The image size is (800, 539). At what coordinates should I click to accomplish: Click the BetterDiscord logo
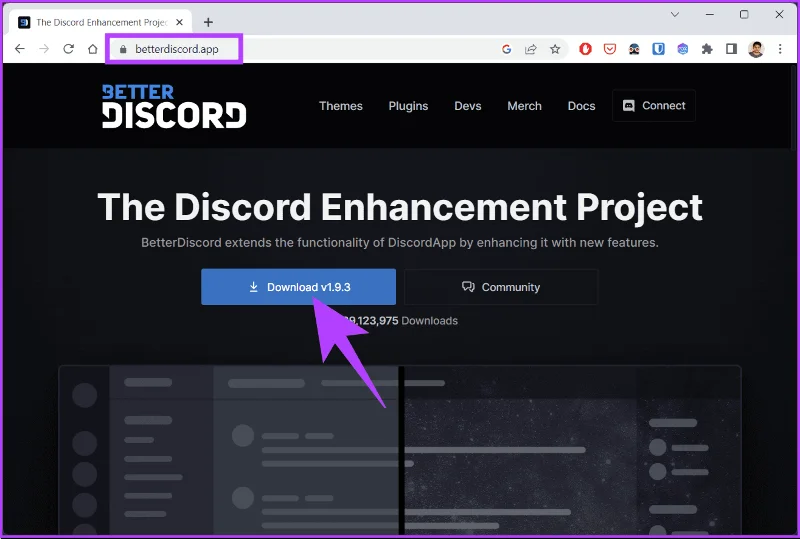(174, 106)
